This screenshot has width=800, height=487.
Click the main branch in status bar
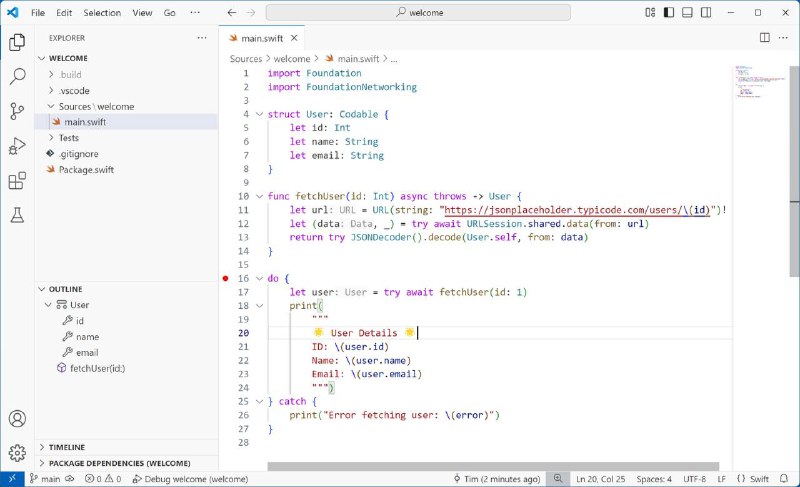pyautogui.click(x=45, y=479)
